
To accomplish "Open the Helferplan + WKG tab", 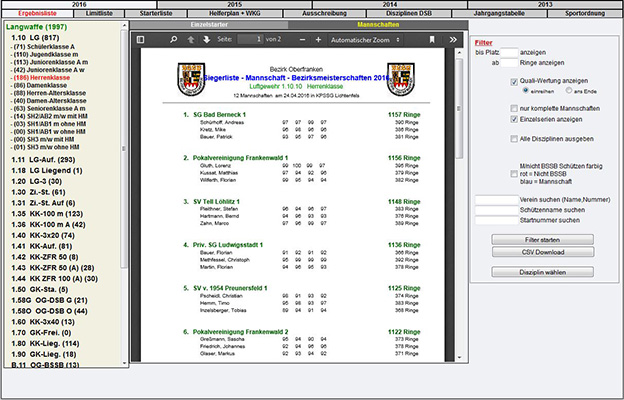I will [x=235, y=13].
